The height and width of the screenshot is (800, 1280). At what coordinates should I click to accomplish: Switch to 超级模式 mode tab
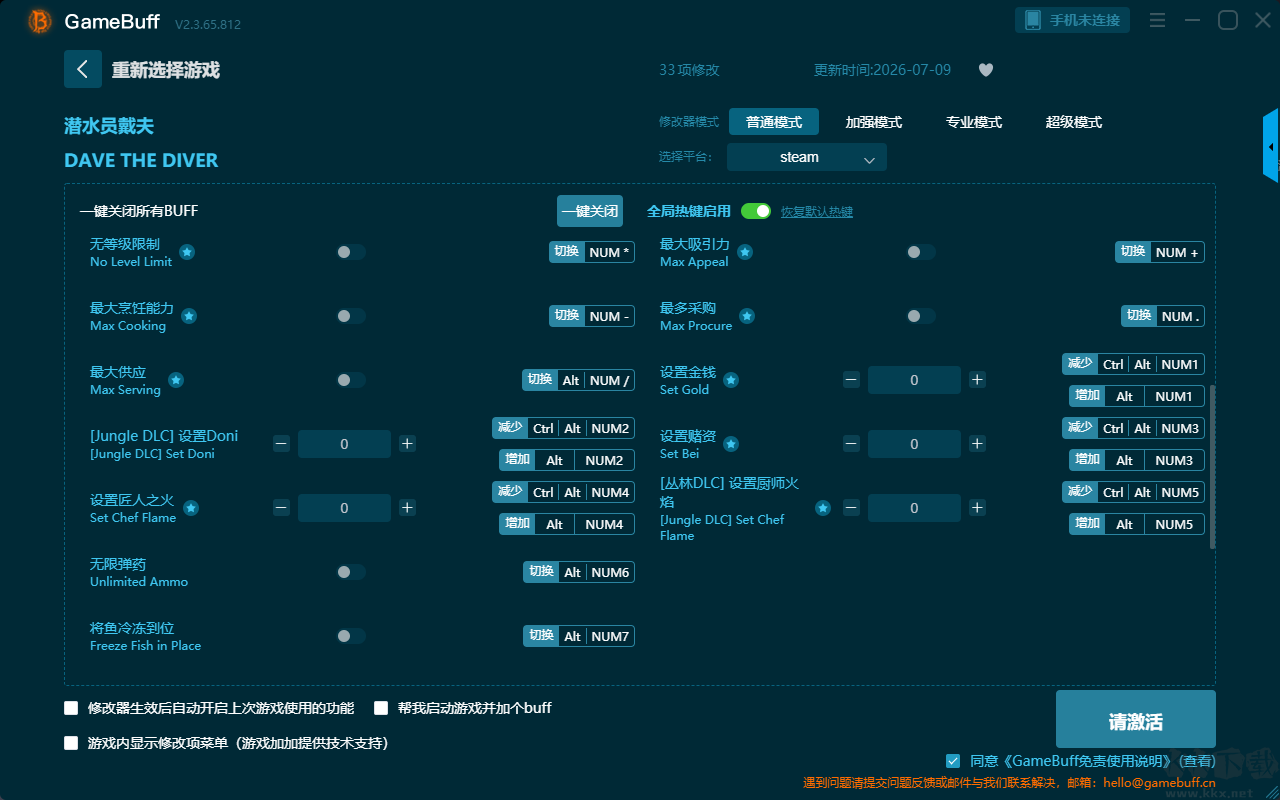click(1074, 122)
